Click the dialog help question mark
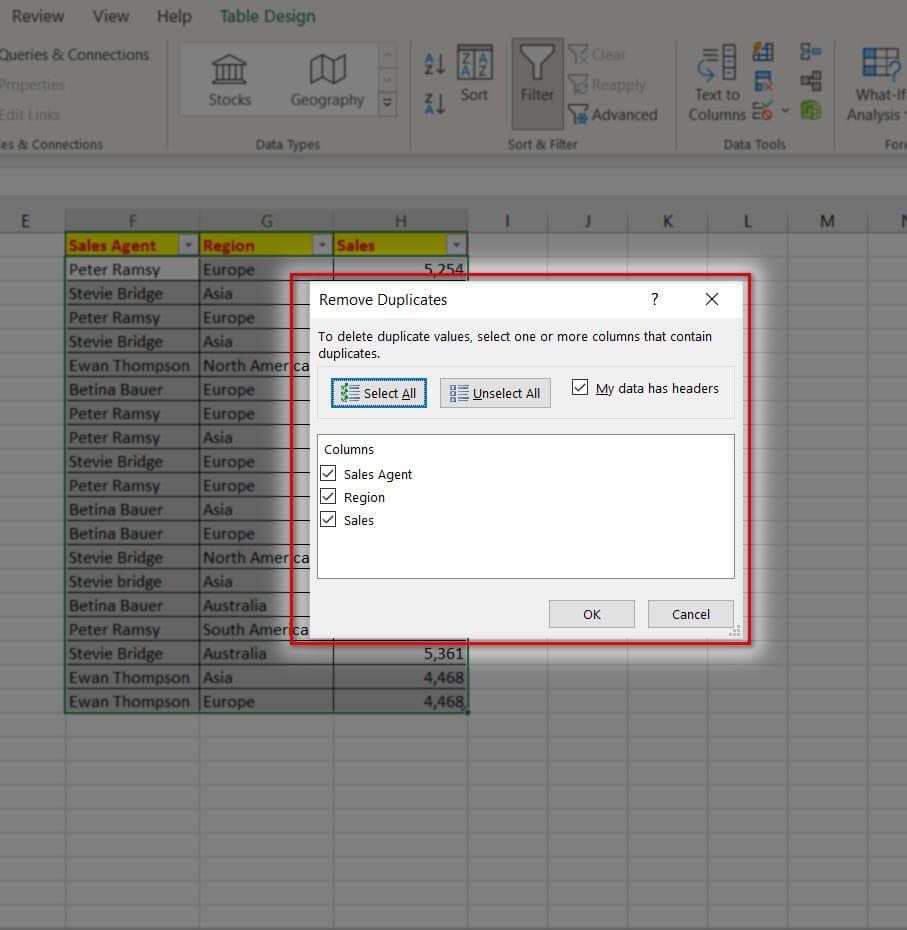The height and width of the screenshot is (930, 907). point(655,299)
